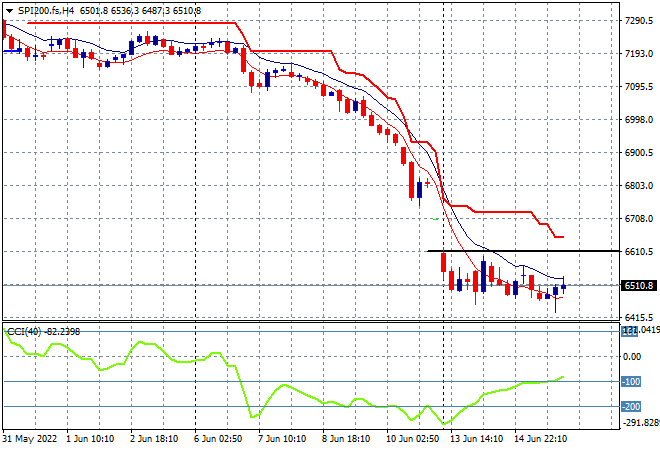Screen dimensions: 660x450
Task: Click the 6708.0 price axis label
Action: [x=639, y=219]
